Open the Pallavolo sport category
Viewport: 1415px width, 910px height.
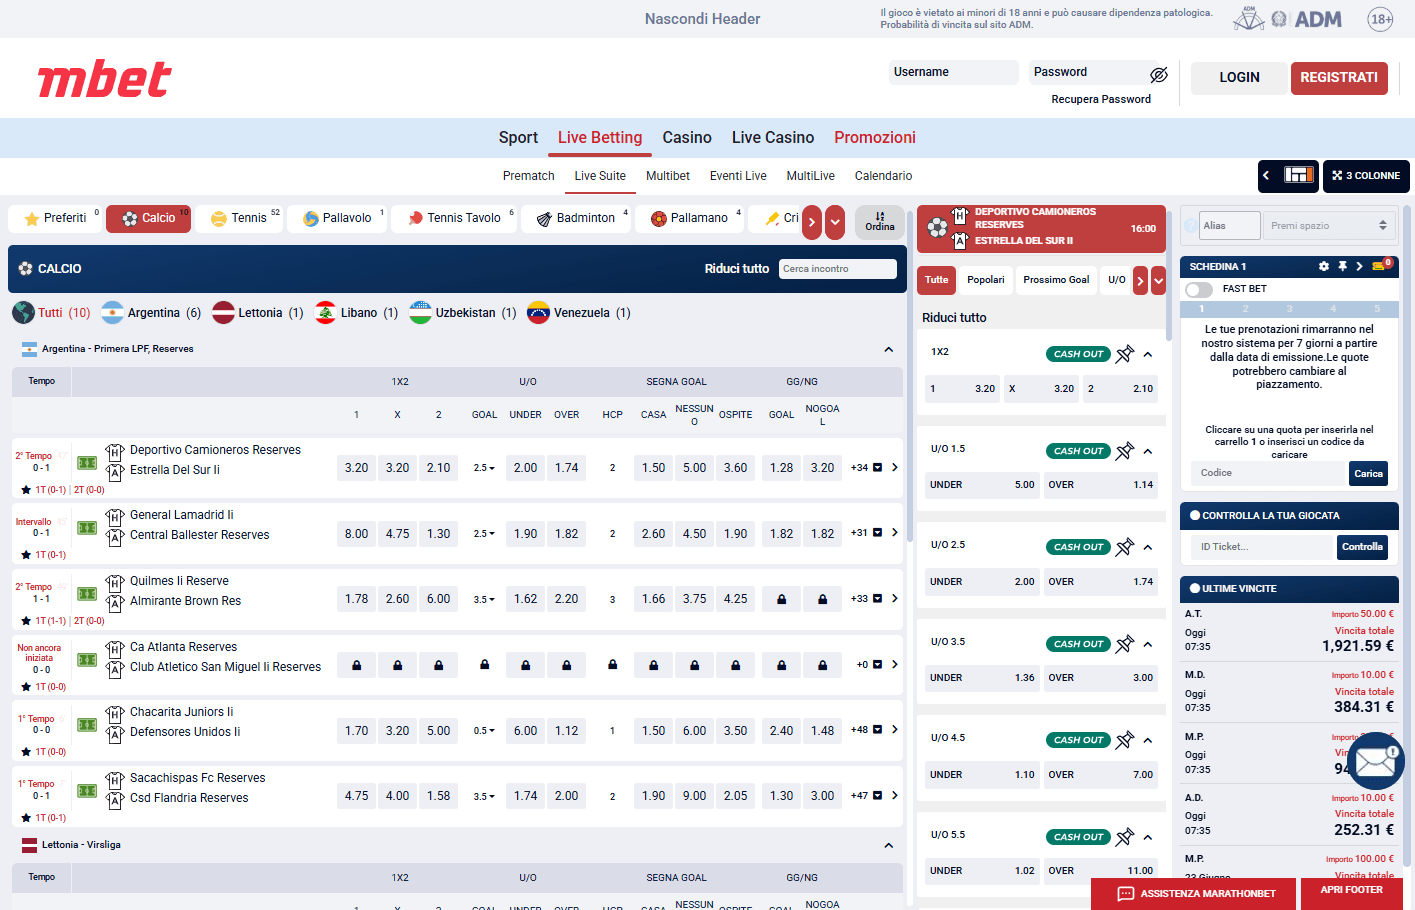[337, 217]
